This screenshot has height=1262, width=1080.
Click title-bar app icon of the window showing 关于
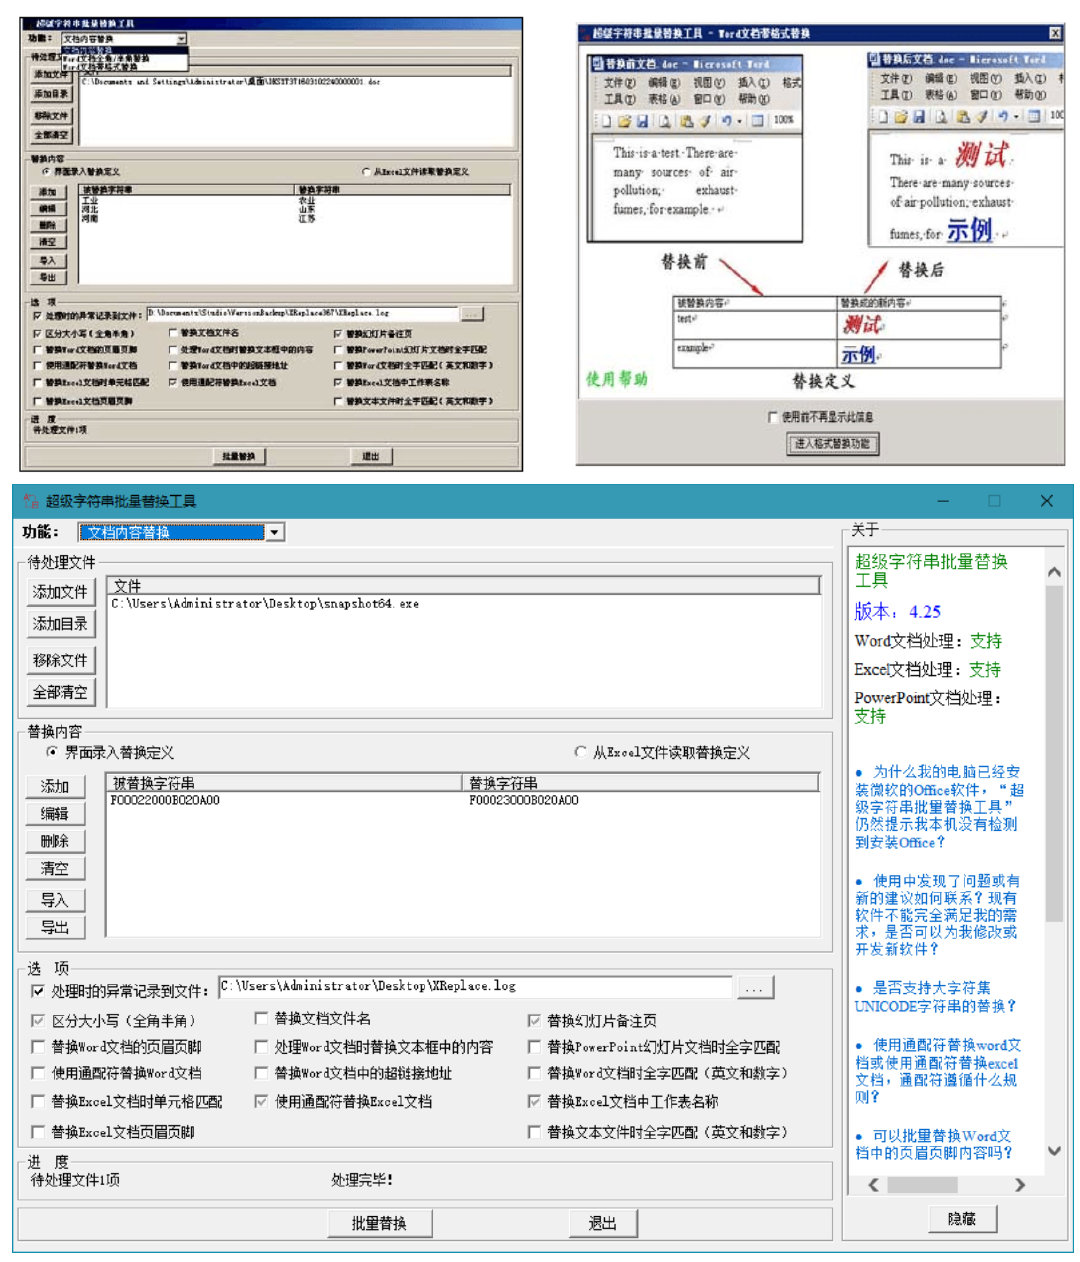coord(31,501)
